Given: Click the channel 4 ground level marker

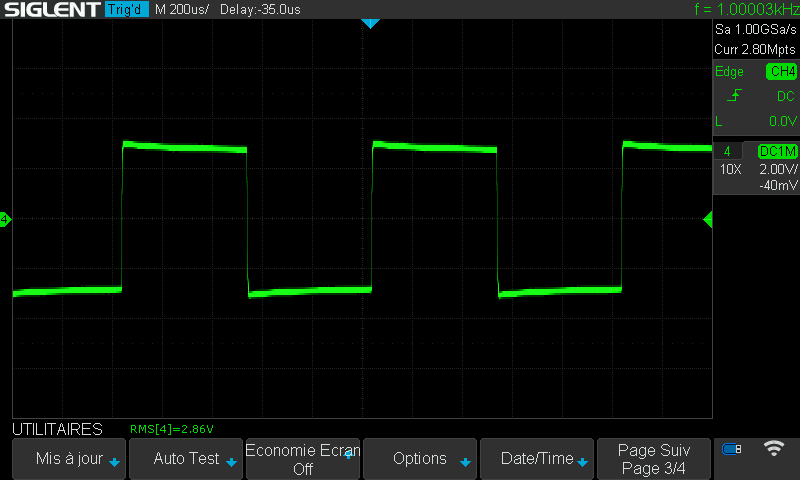Looking at the screenshot, I should click(5, 219).
